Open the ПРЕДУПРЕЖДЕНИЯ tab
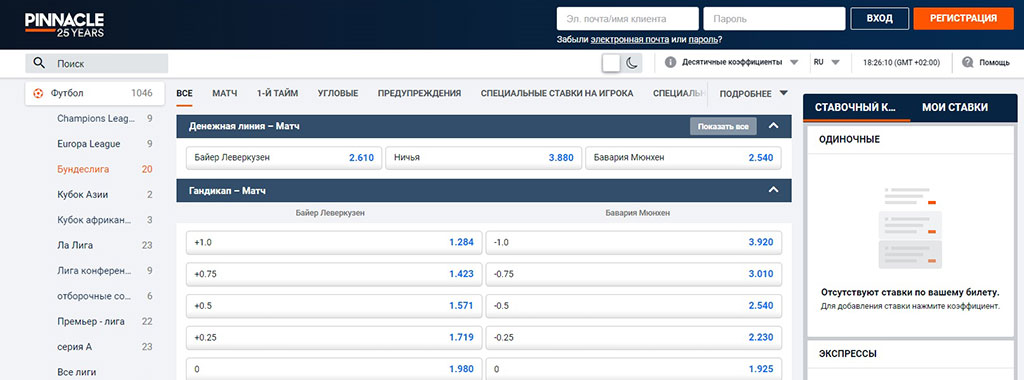The height and width of the screenshot is (380, 1024). point(419,93)
